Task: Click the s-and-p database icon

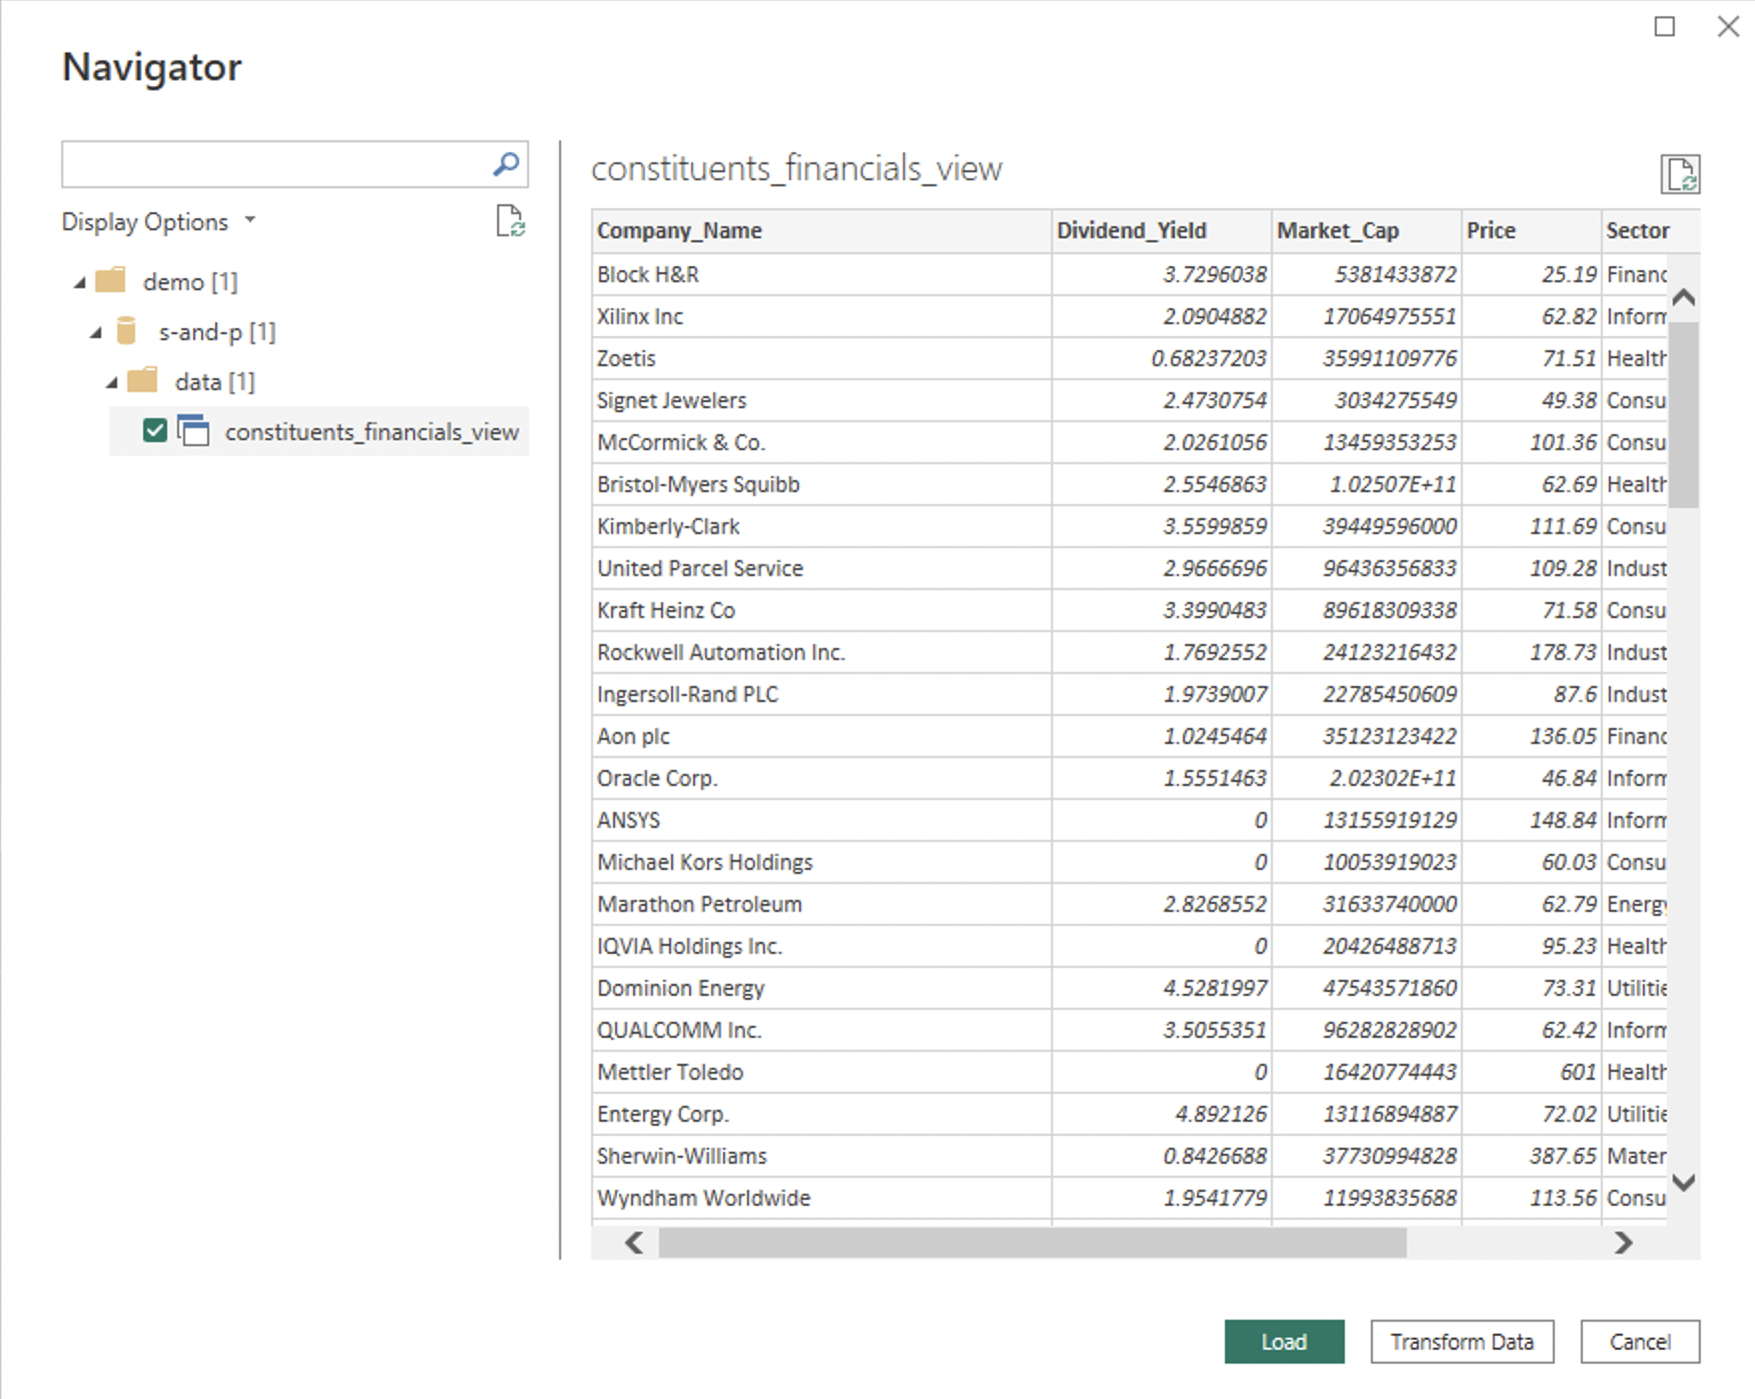Action: click(126, 331)
